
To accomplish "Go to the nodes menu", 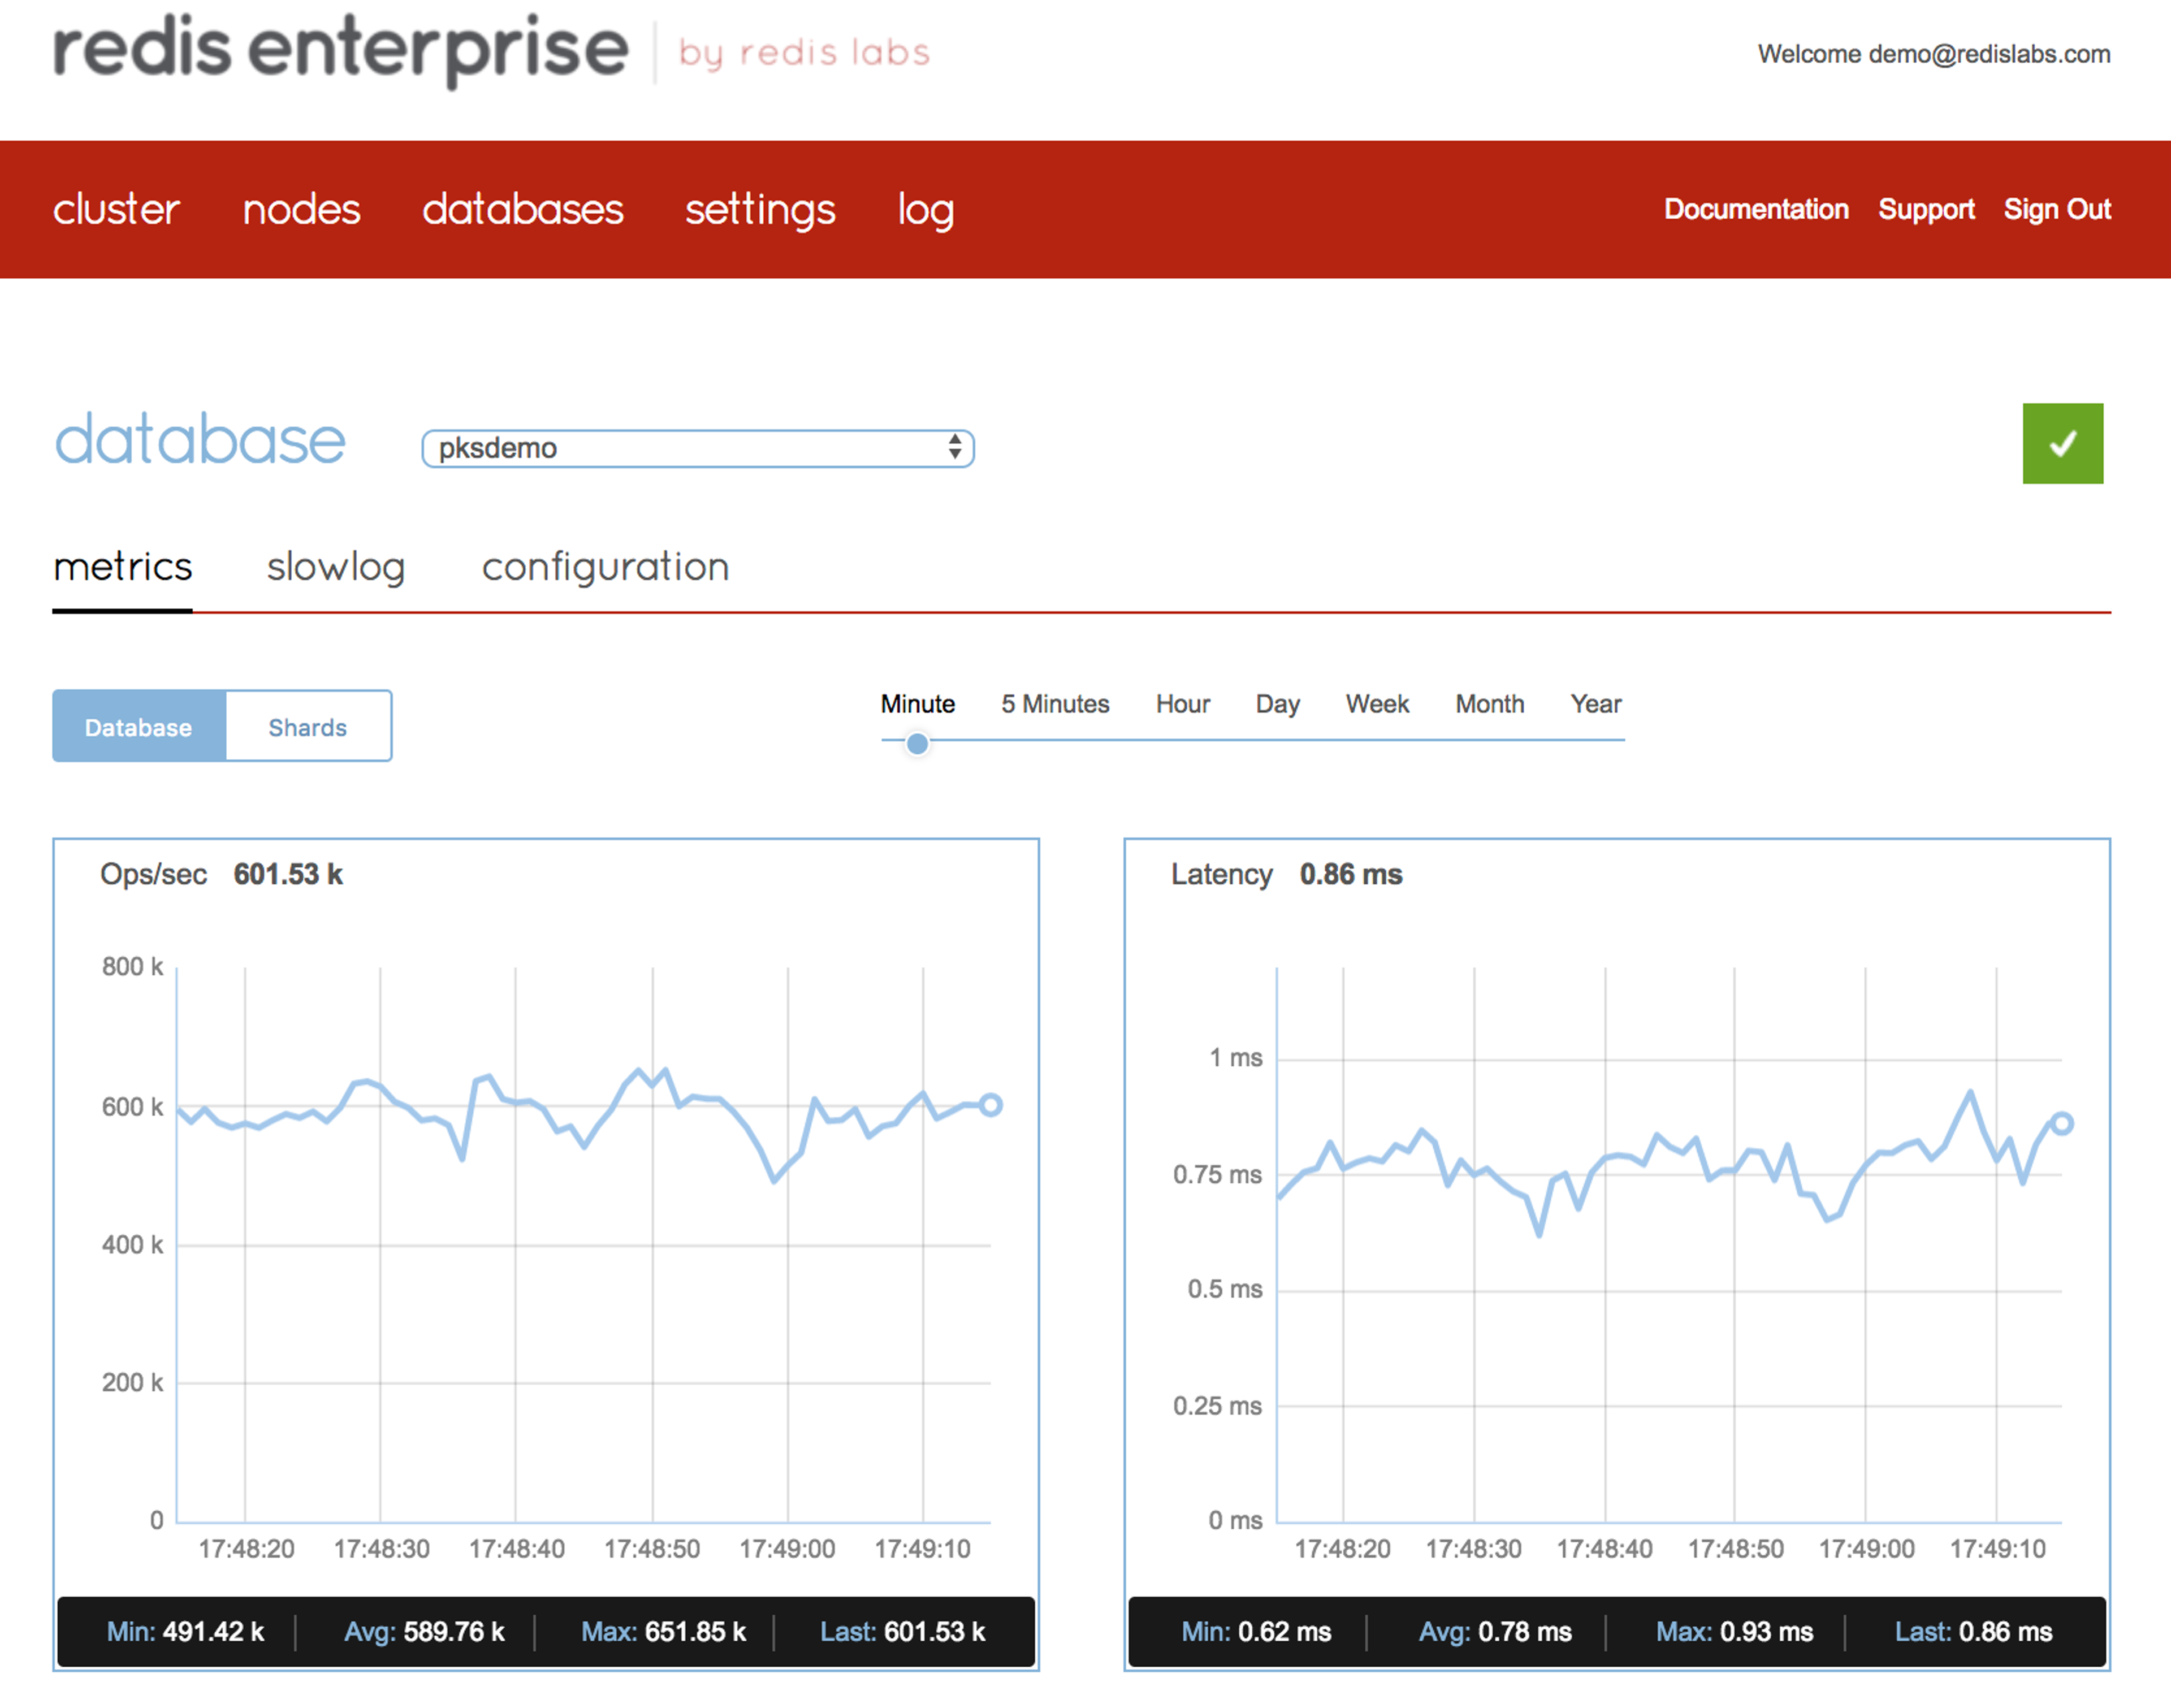I will [301, 209].
